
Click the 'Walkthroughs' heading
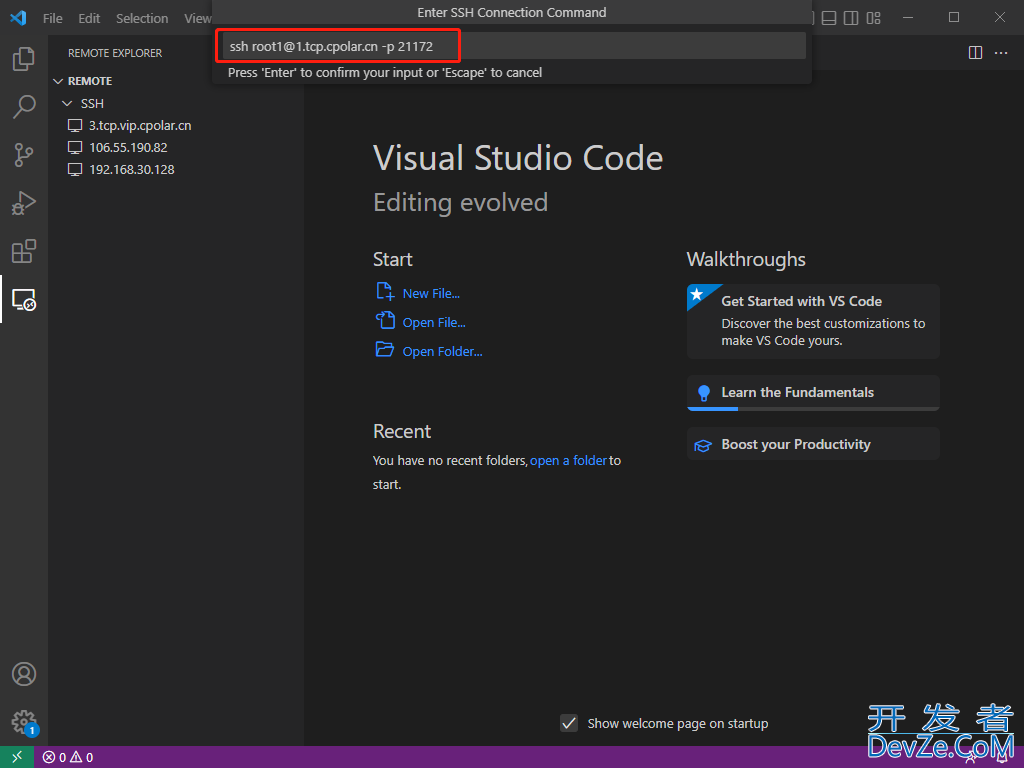[x=746, y=259]
